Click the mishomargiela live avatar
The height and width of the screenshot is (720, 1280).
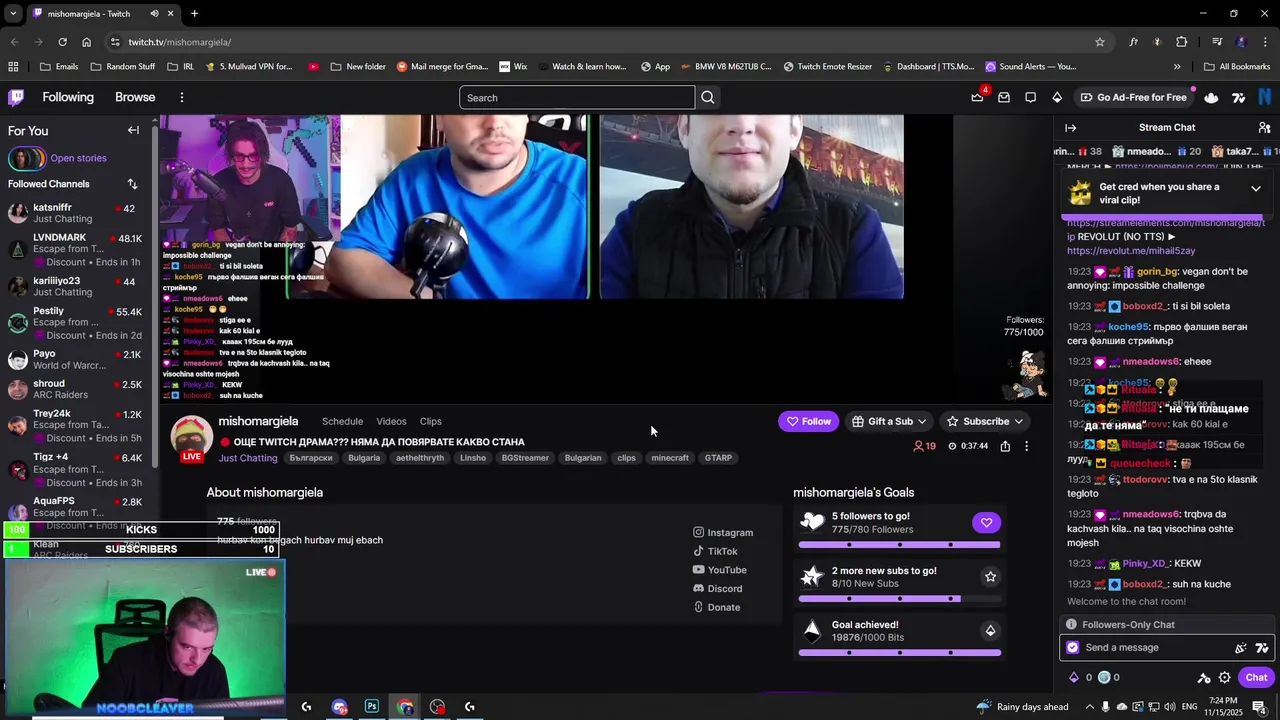click(x=191, y=438)
